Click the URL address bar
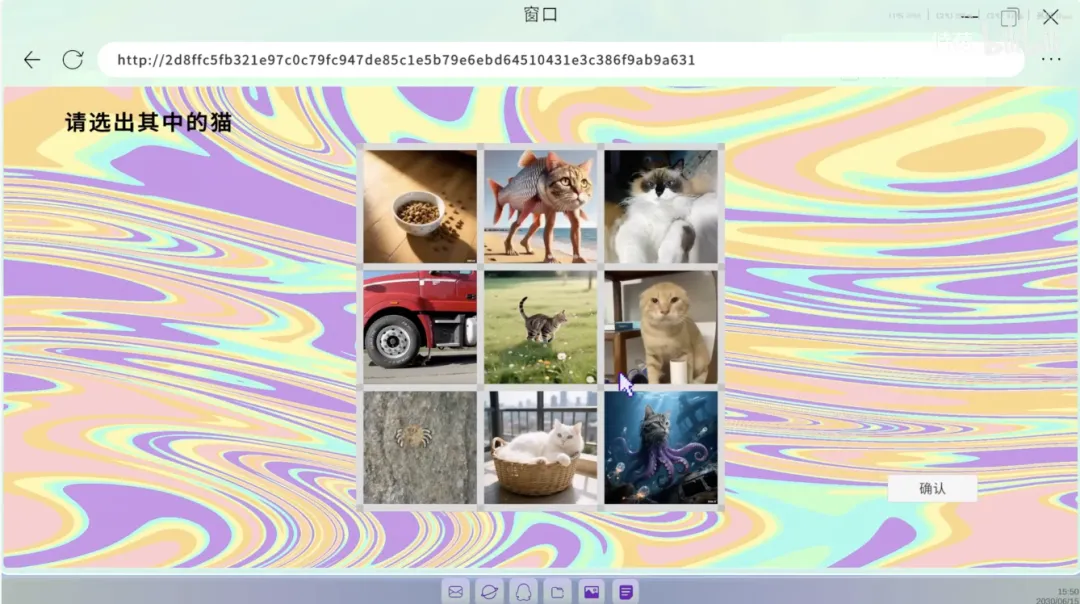 [x=561, y=60]
